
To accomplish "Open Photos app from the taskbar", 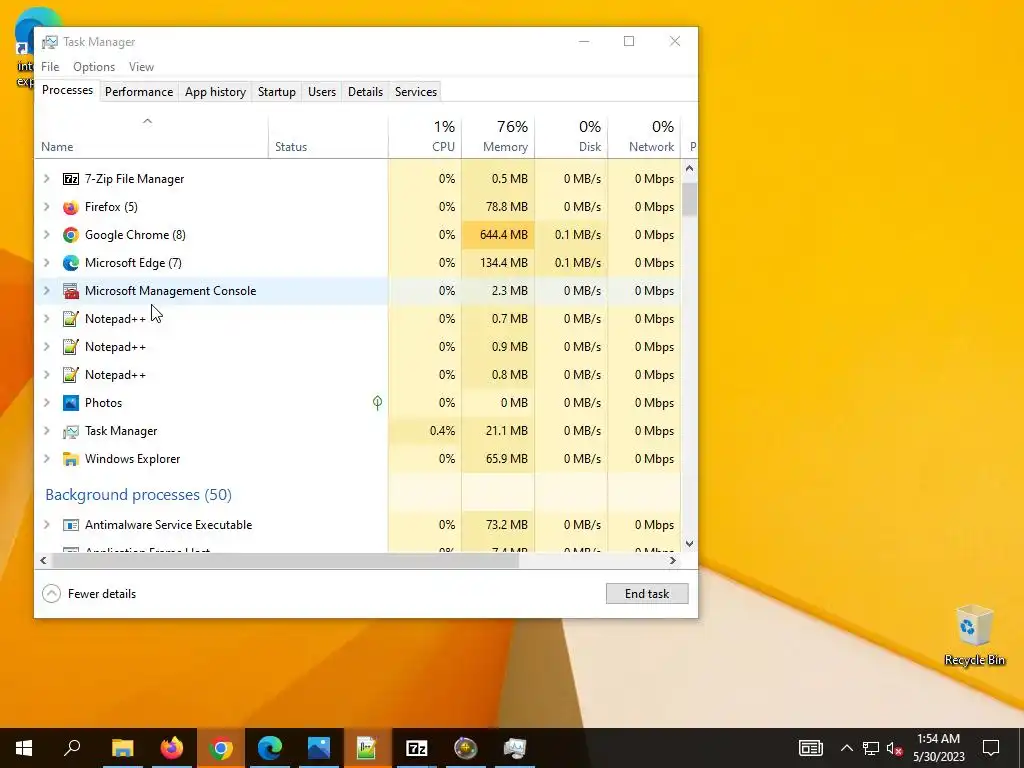I will click(319, 748).
